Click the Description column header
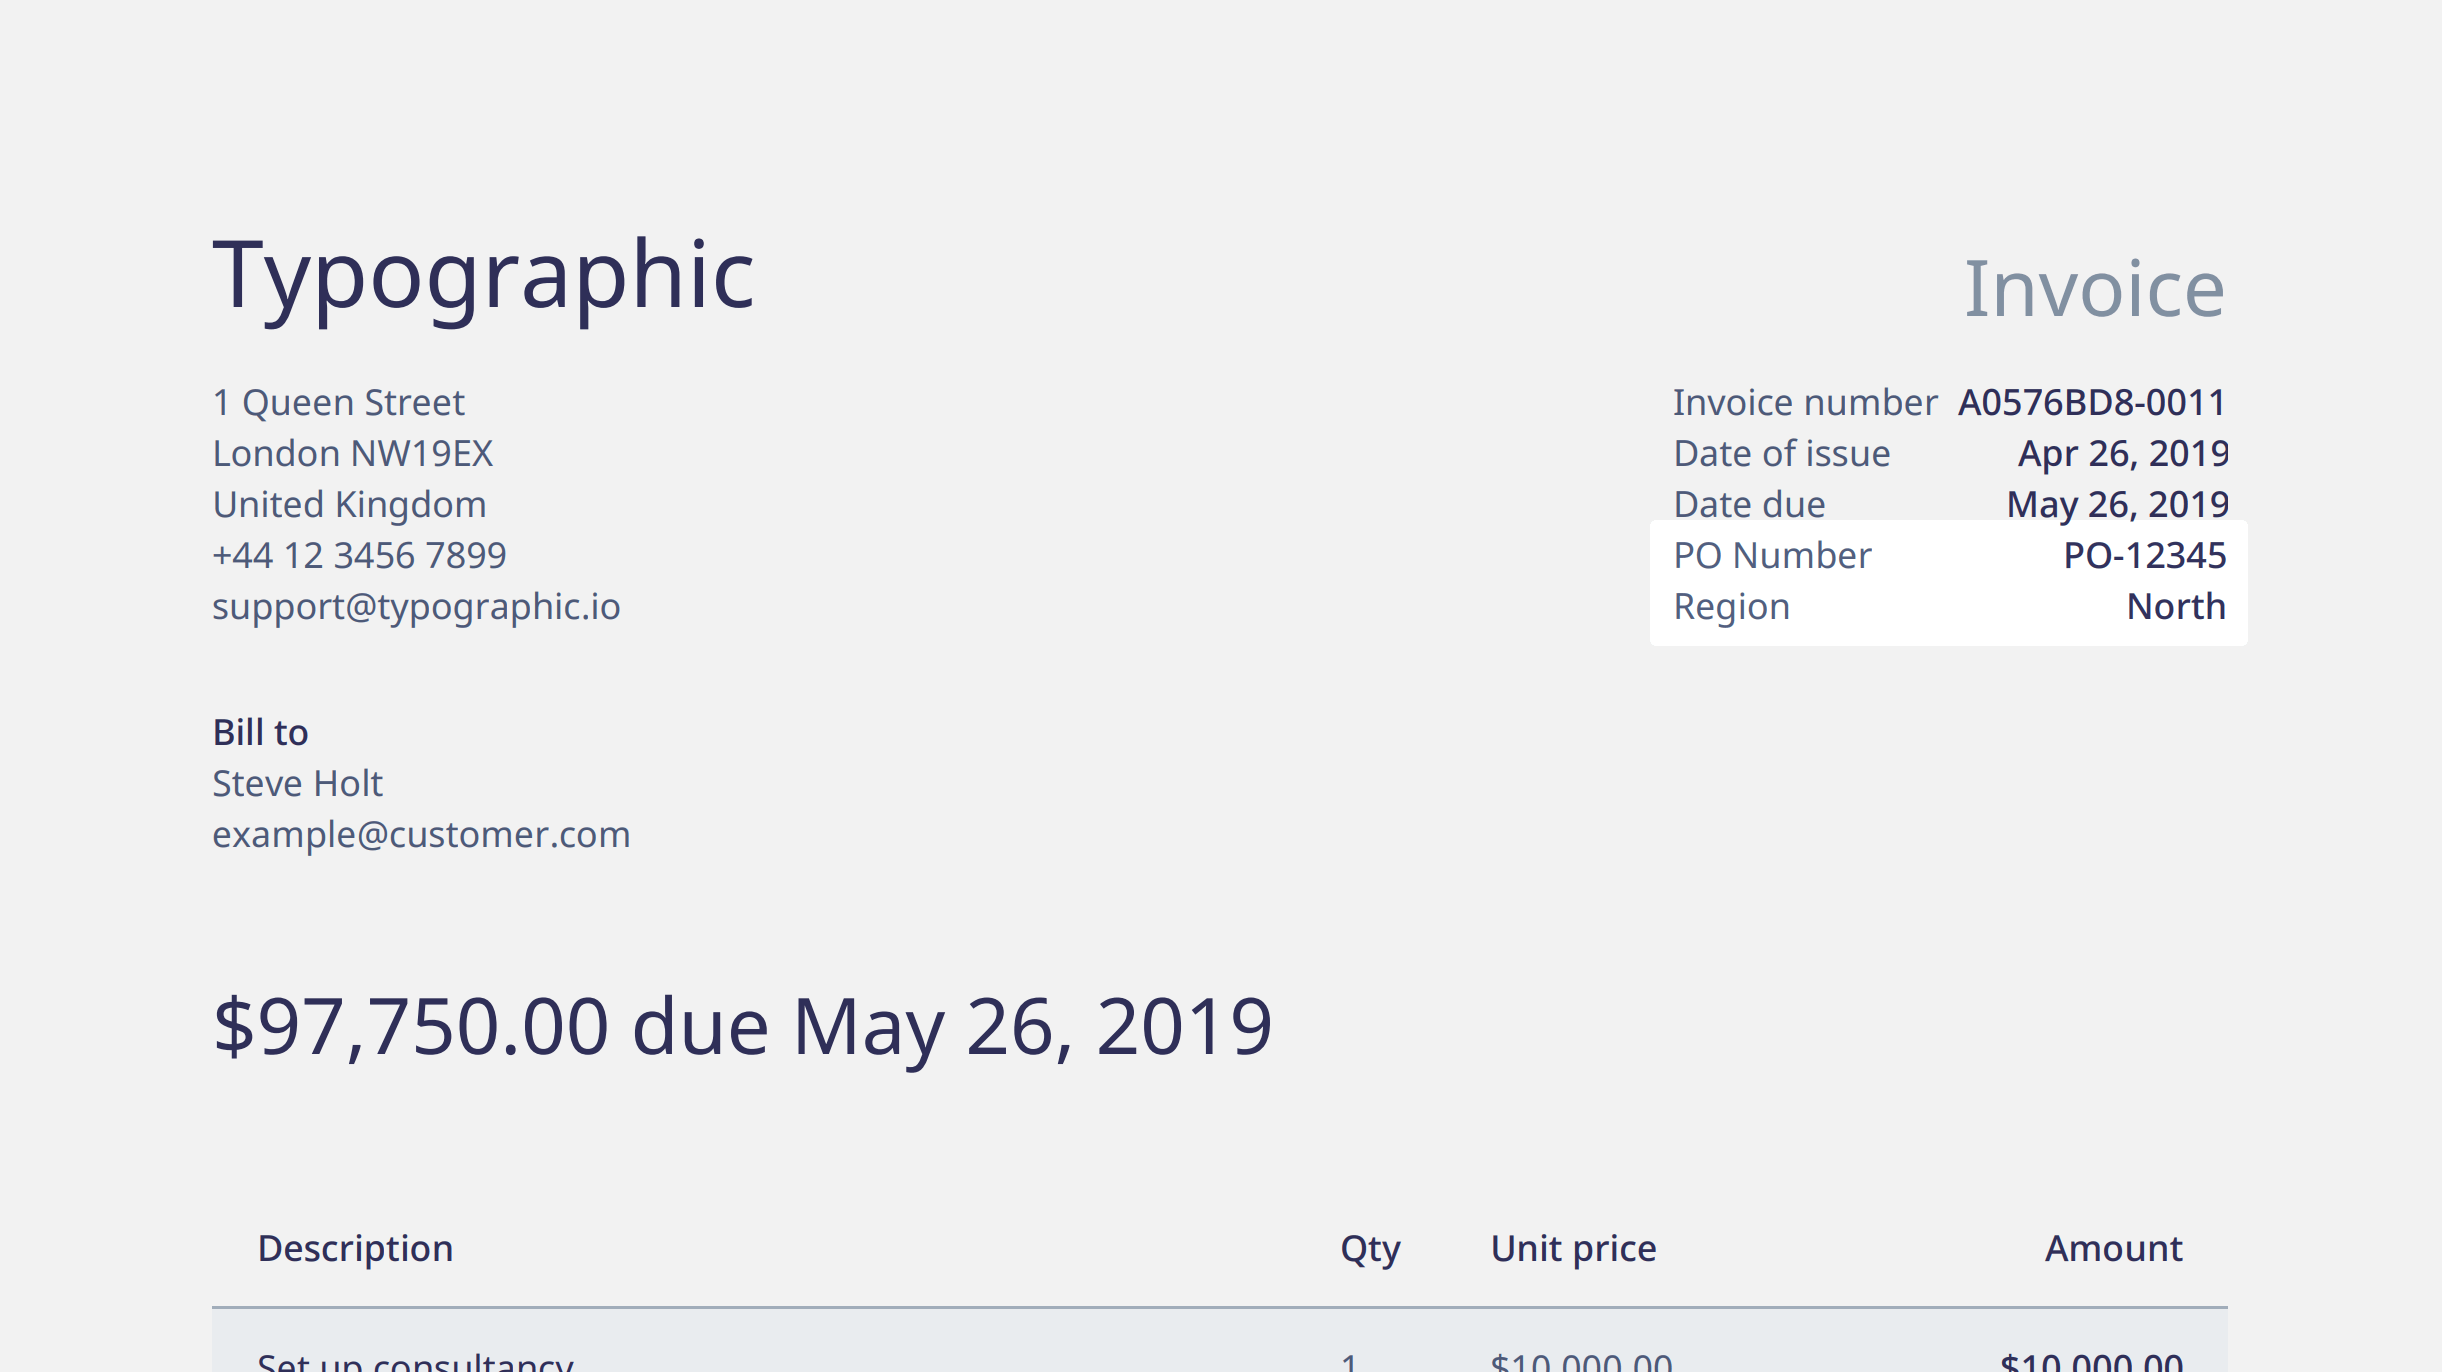The width and height of the screenshot is (2442, 1372). click(355, 1250)
